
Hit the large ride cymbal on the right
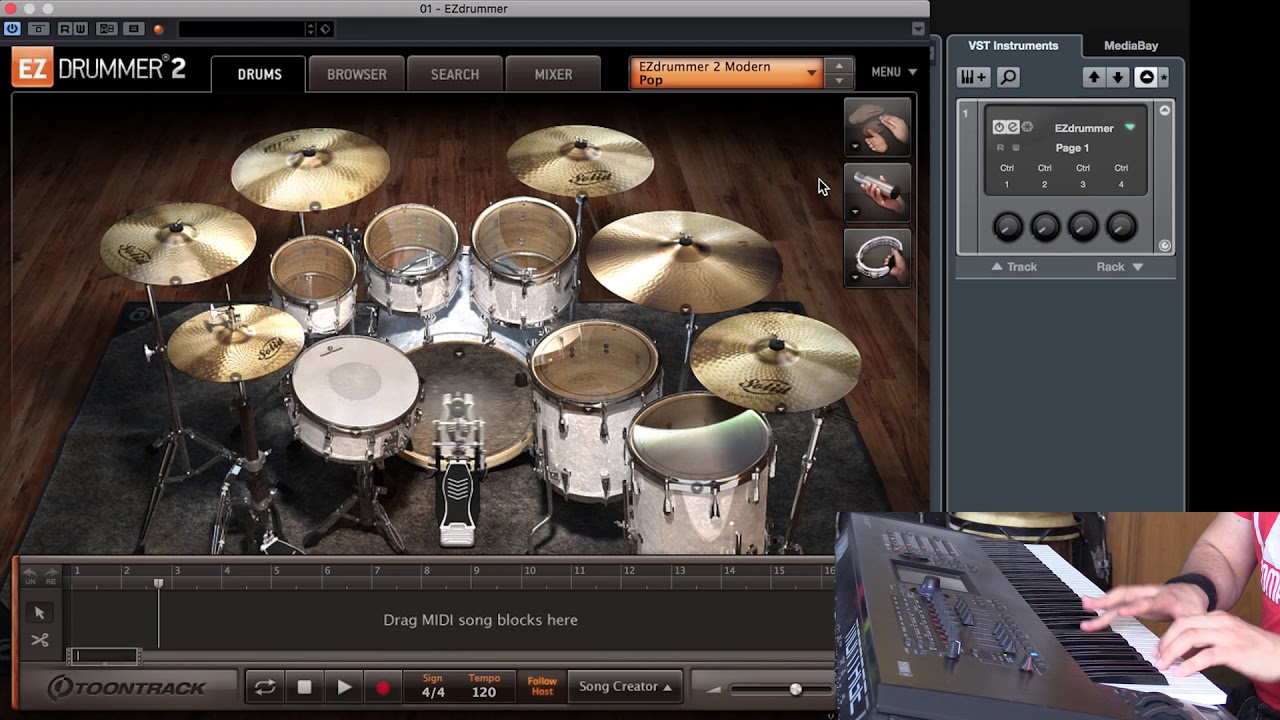click(x=684, y=259)
